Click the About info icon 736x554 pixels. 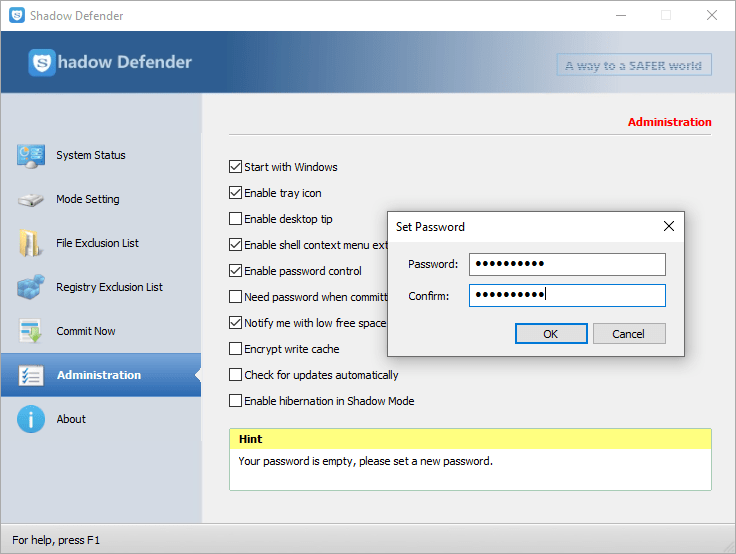point(31,419)
